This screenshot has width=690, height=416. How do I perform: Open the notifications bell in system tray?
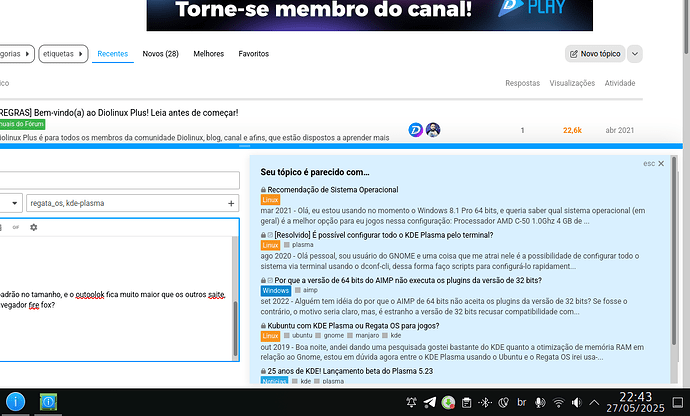click(x=411, y=402)
